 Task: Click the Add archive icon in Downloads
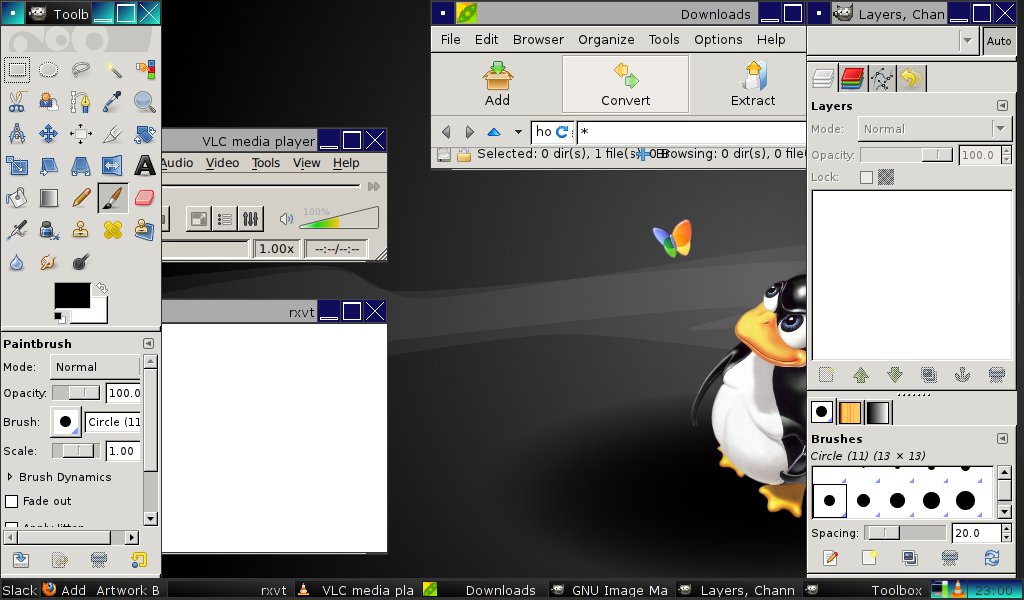(x=498, y=84)
